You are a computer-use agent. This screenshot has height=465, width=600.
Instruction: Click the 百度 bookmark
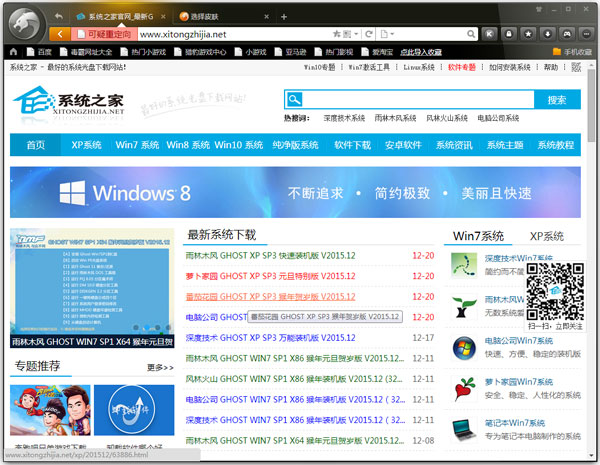(x=39, y=52)
